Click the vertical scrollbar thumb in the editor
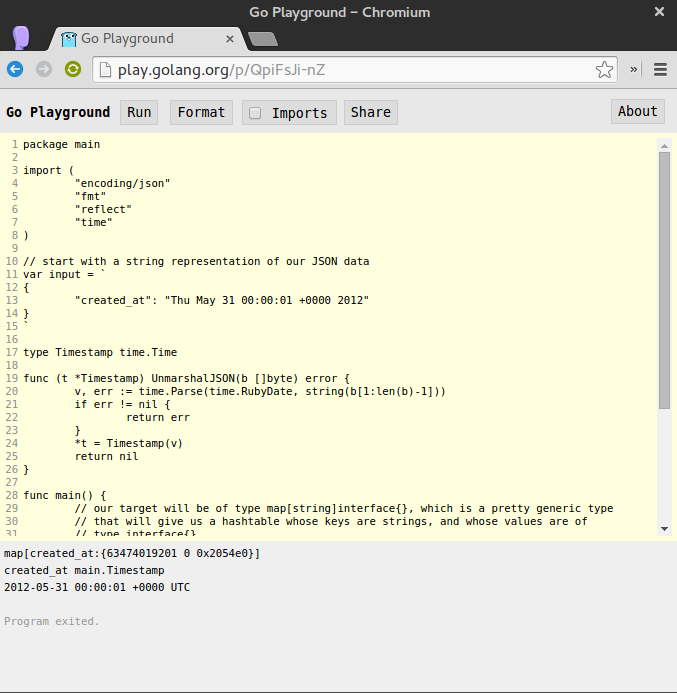 click(x=664, y=281)
